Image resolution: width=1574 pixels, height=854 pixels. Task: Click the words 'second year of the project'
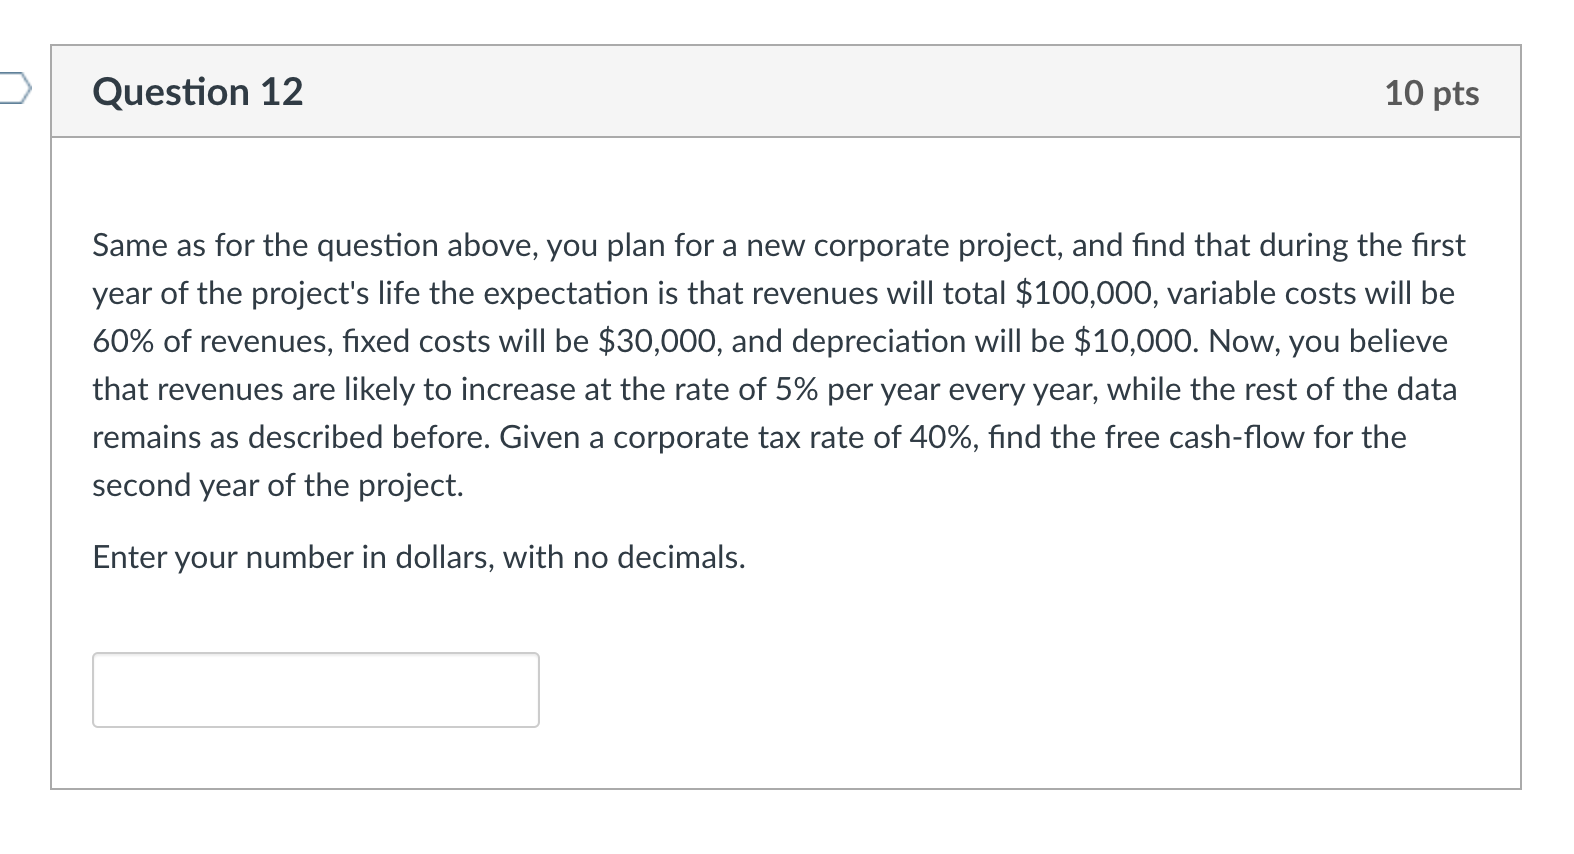[277, 485]
